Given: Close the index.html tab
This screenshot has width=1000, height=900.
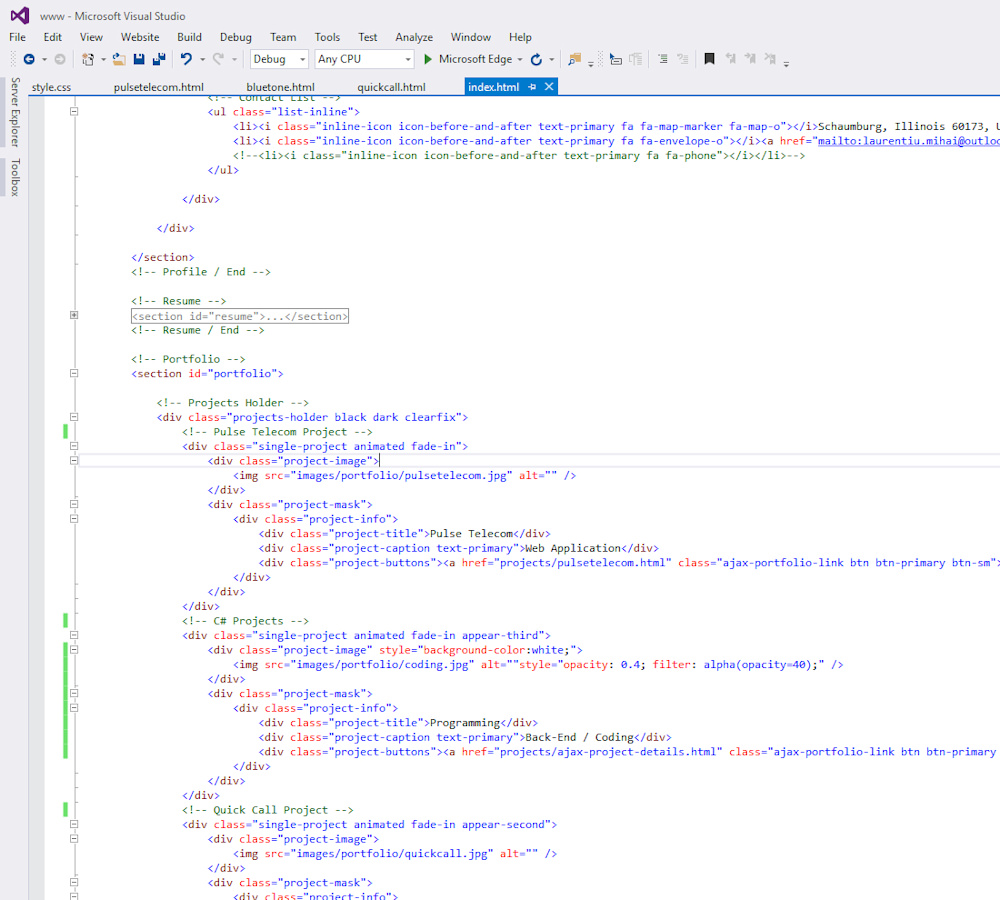Looking at the screenshot, I should coord(548,87).
